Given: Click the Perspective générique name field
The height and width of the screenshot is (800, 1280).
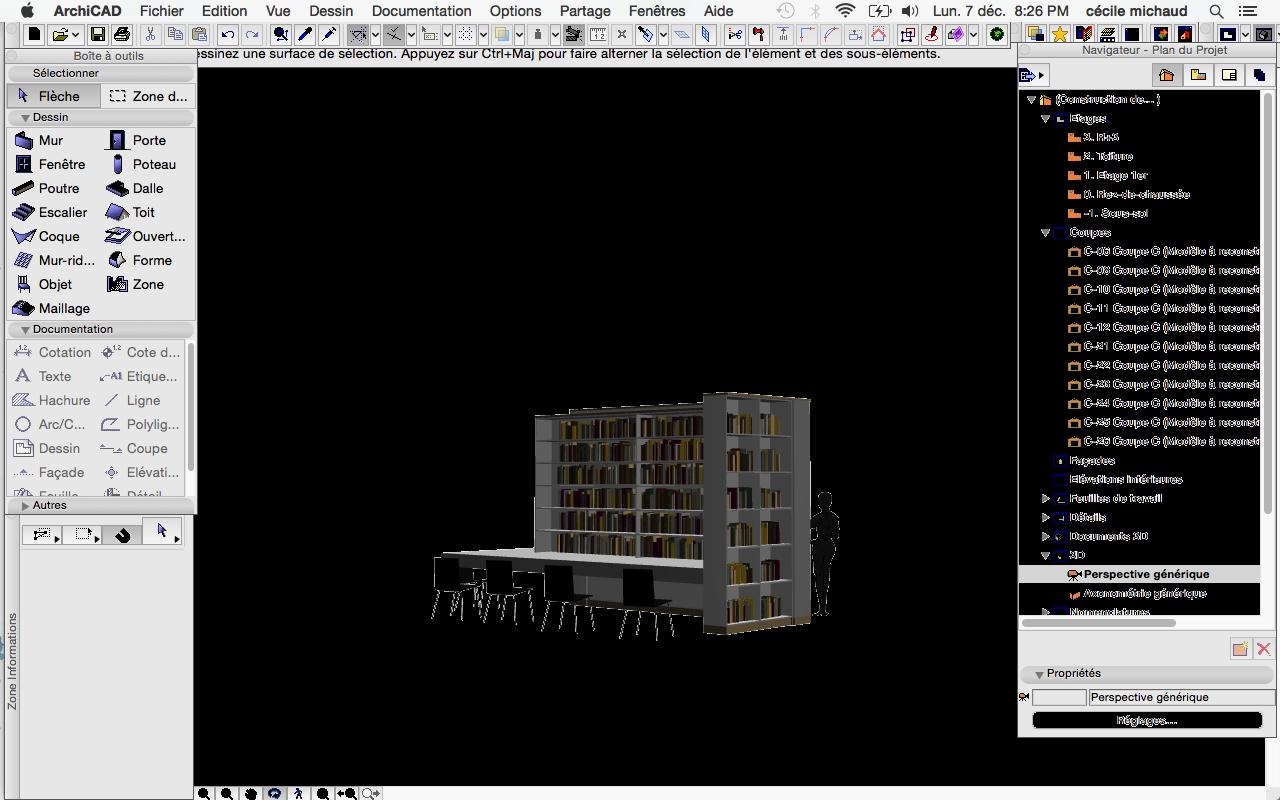Looking at the screenshot, I should coord(1182,698).
